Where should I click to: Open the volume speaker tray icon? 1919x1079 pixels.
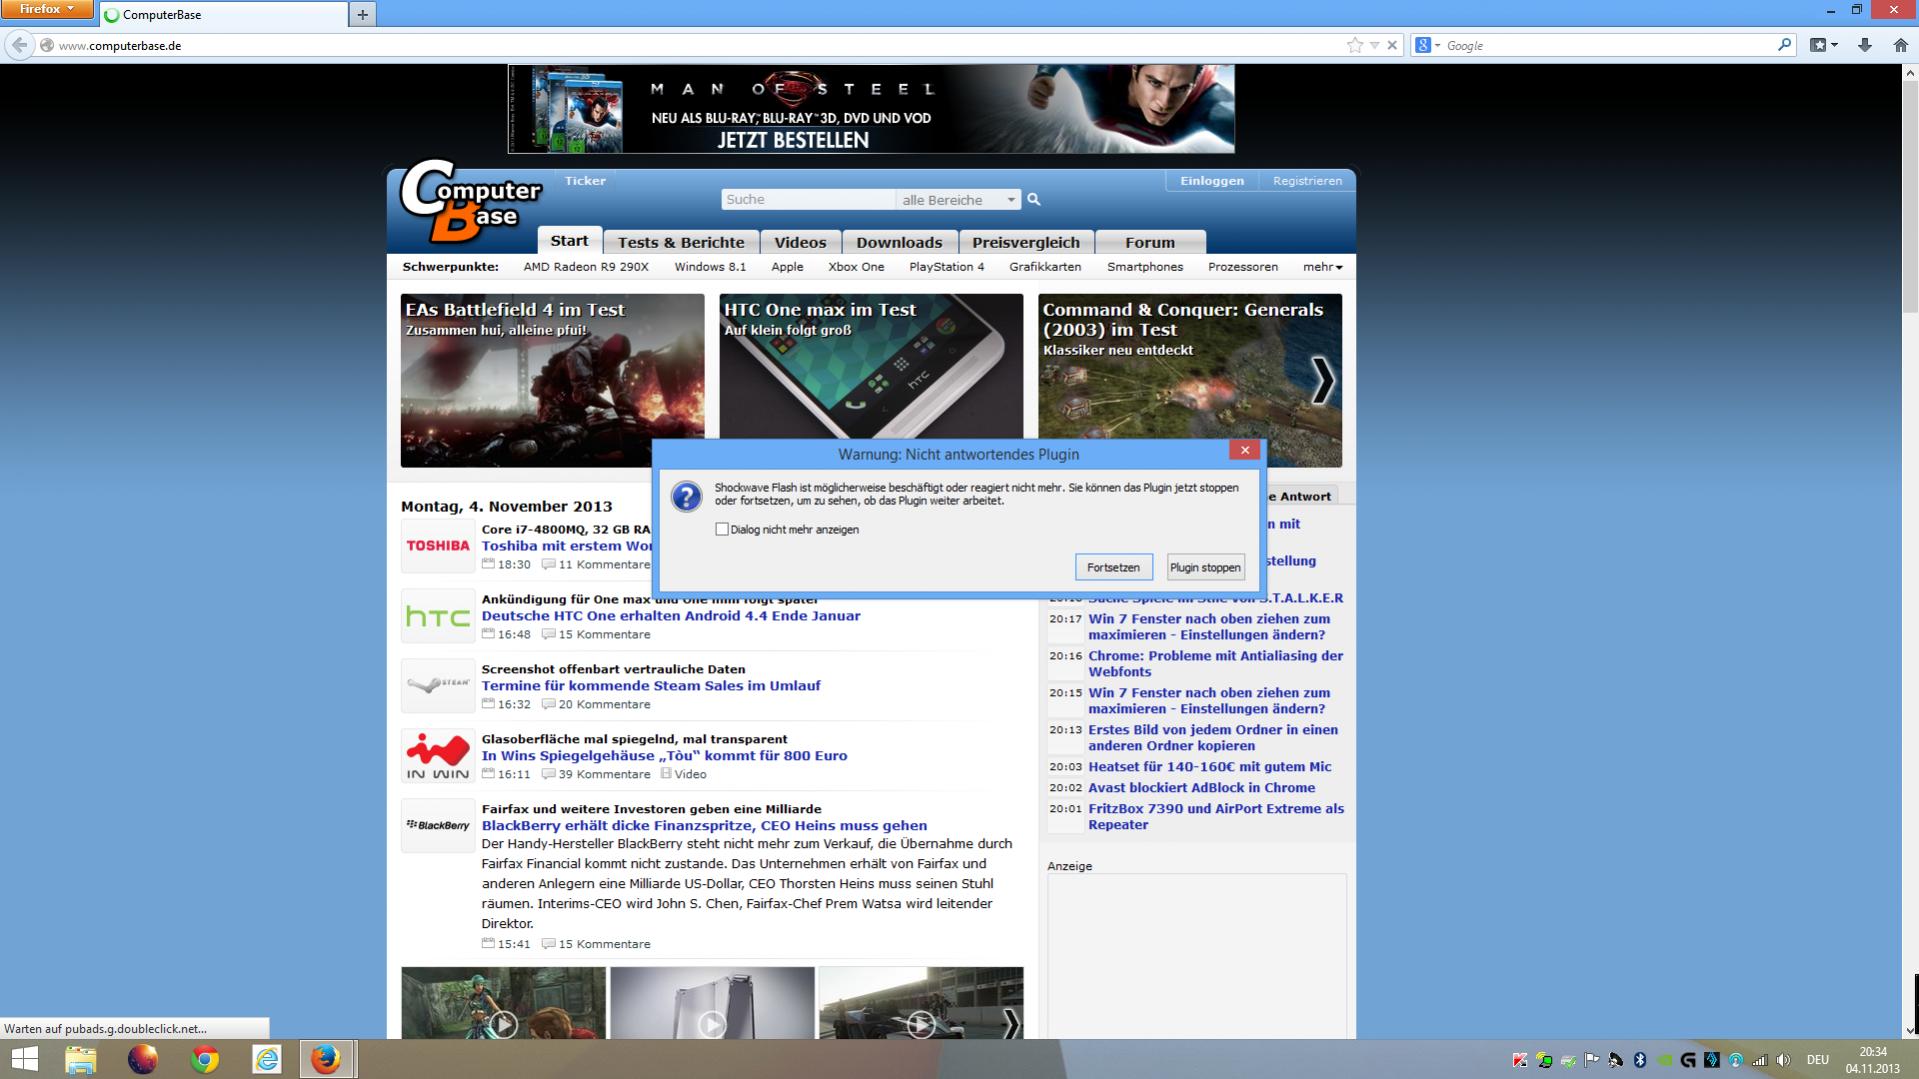click(1783, 1060)
